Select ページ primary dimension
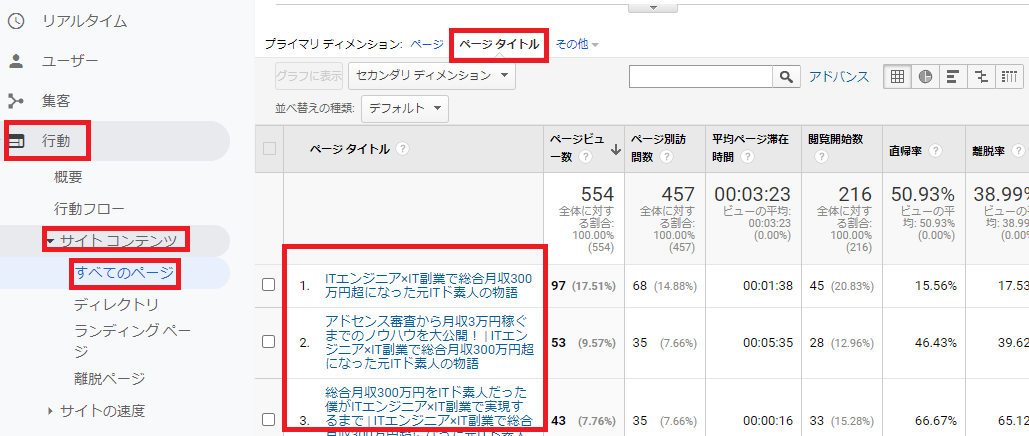Screen dimensions: 1029x436 pyautogui.click(x=427, y=44)
